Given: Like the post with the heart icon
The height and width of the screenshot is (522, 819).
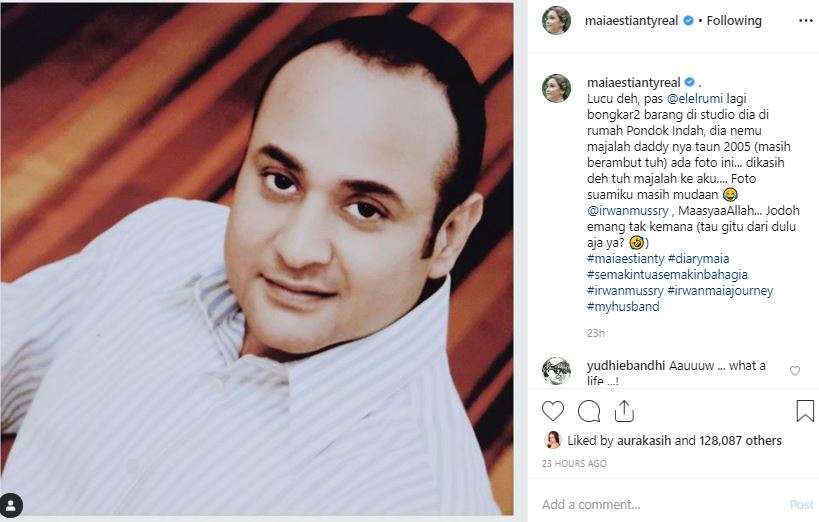Looking at the screenshot, I should (x=553, y=411).
